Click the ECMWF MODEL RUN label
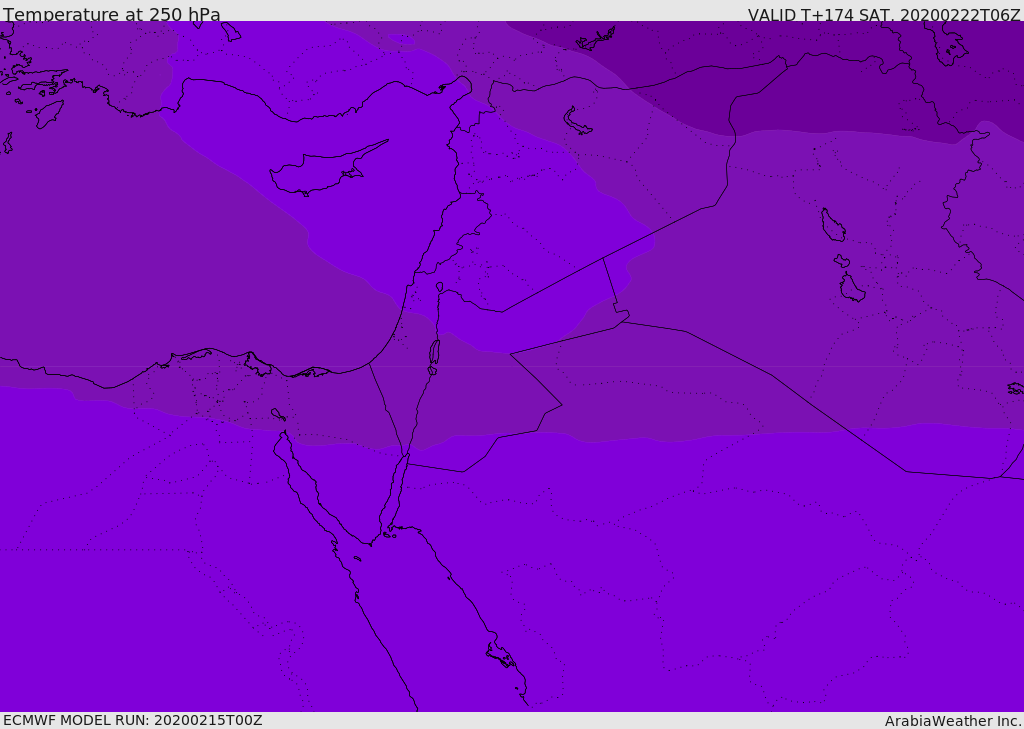1024x729 pixels. pos(133,720)
